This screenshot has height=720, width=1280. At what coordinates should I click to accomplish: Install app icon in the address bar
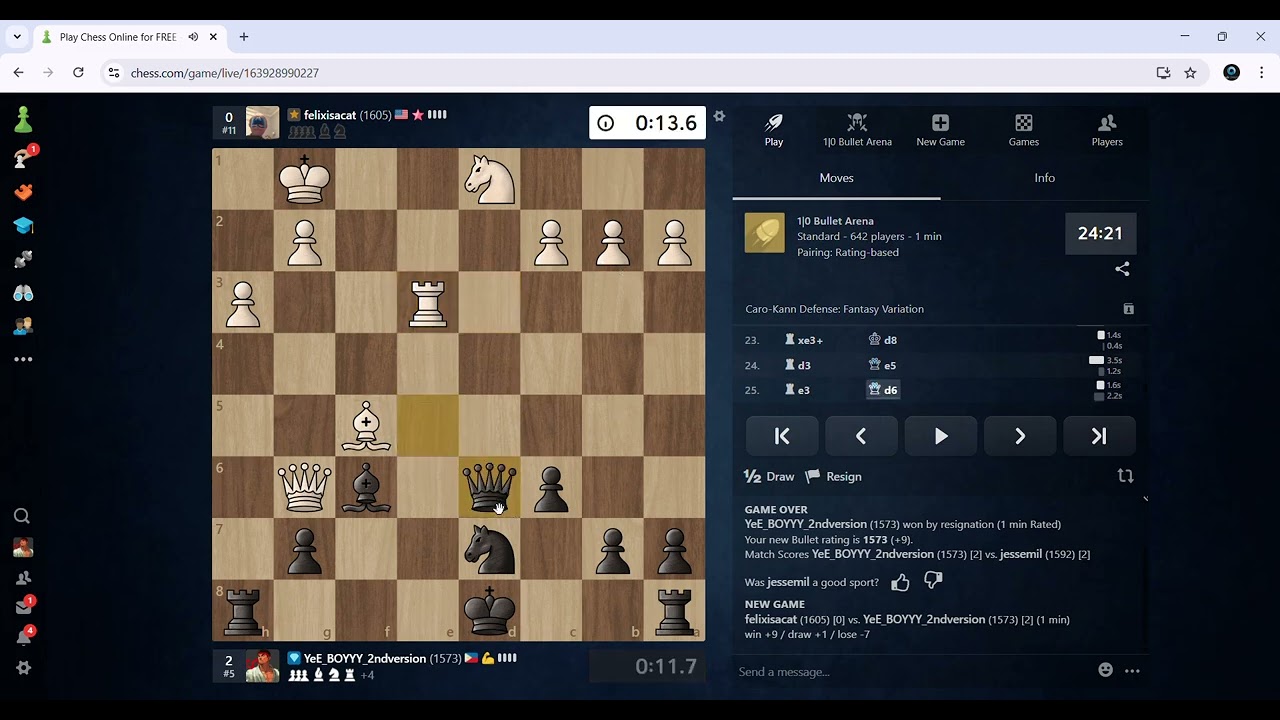click(1163, 73)
